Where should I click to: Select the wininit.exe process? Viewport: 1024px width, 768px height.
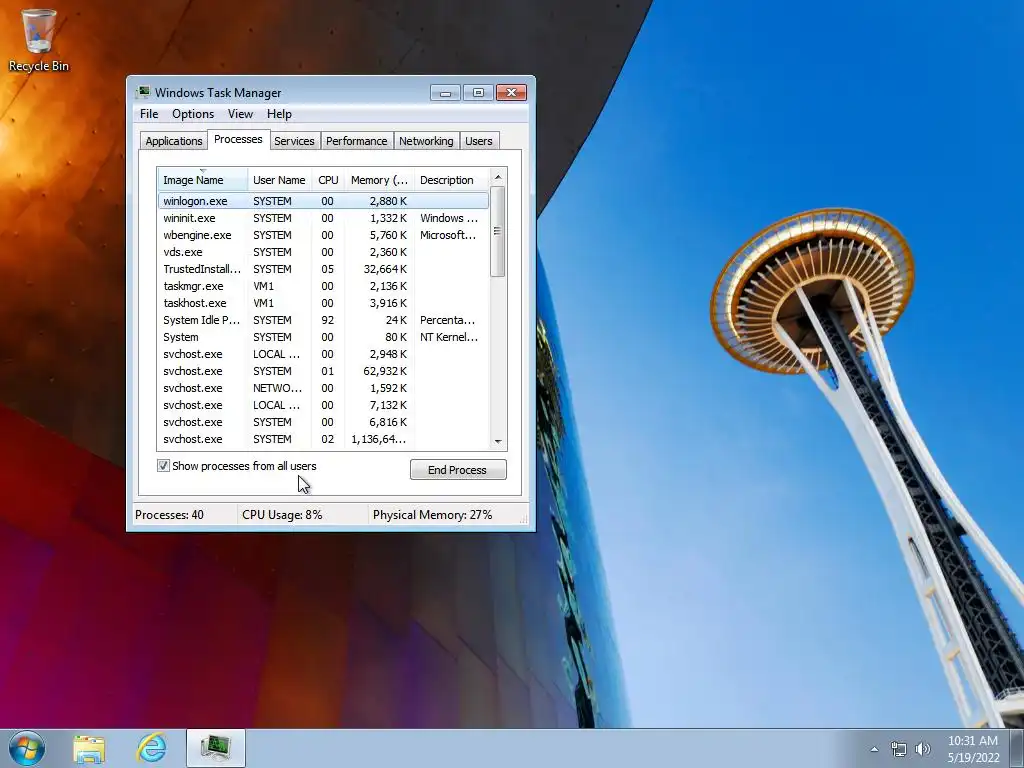tap(323, 218)
